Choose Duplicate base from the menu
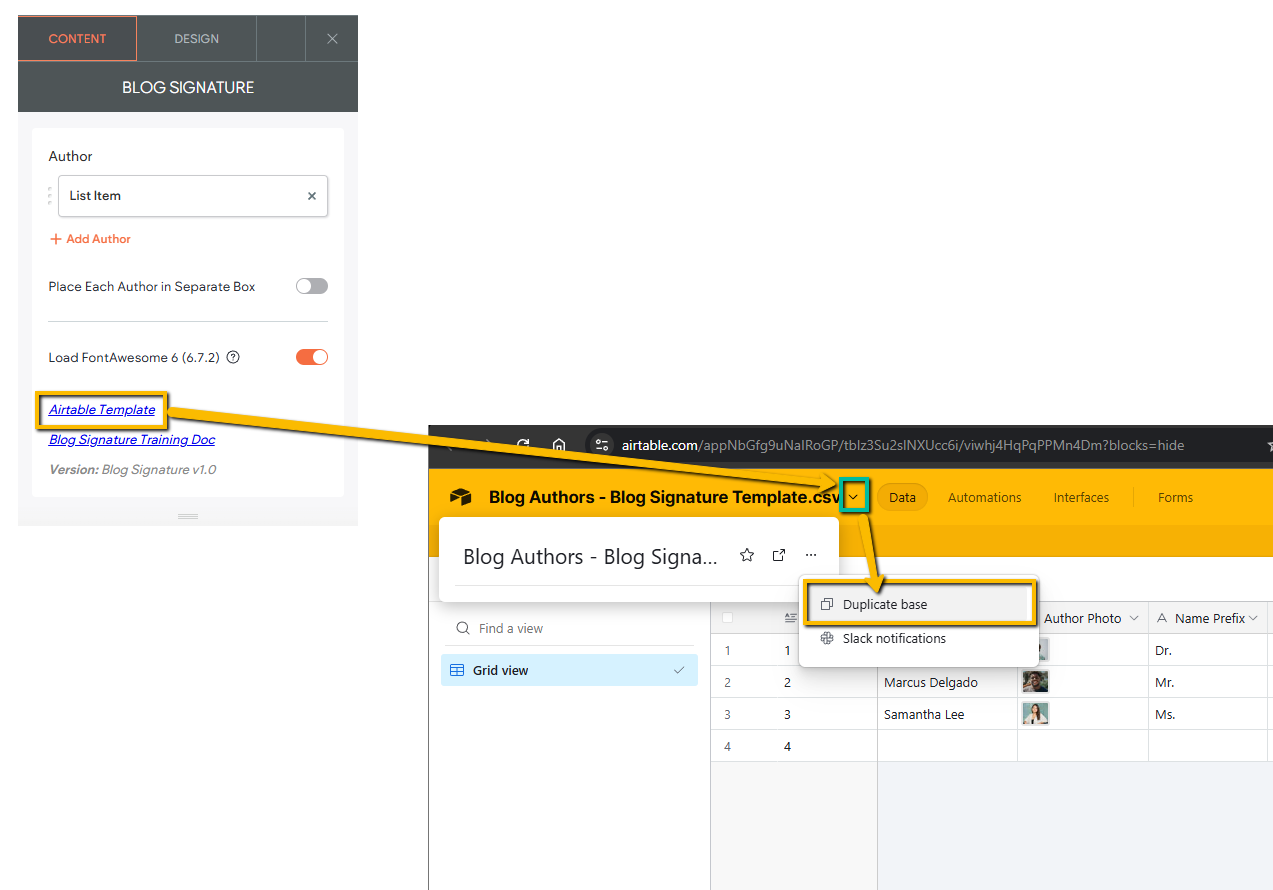This screenshot has height=890, width=1273. [x=919, y=604]
